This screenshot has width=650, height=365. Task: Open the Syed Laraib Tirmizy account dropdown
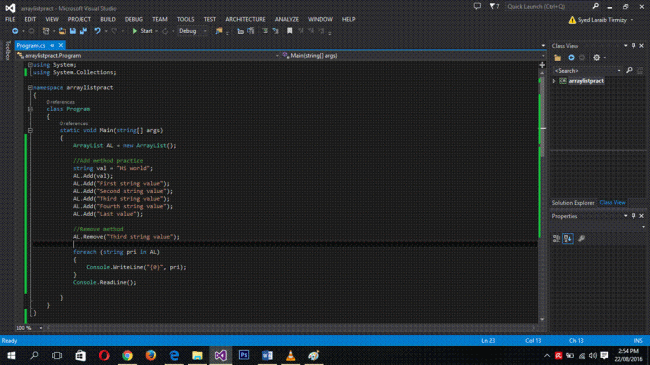[601, 20]
